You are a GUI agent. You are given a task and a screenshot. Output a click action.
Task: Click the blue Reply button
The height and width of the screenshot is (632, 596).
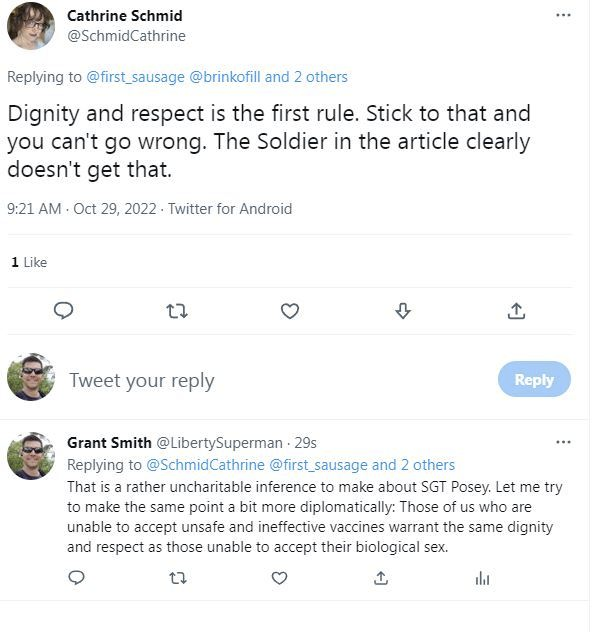(x=534, y=379)
